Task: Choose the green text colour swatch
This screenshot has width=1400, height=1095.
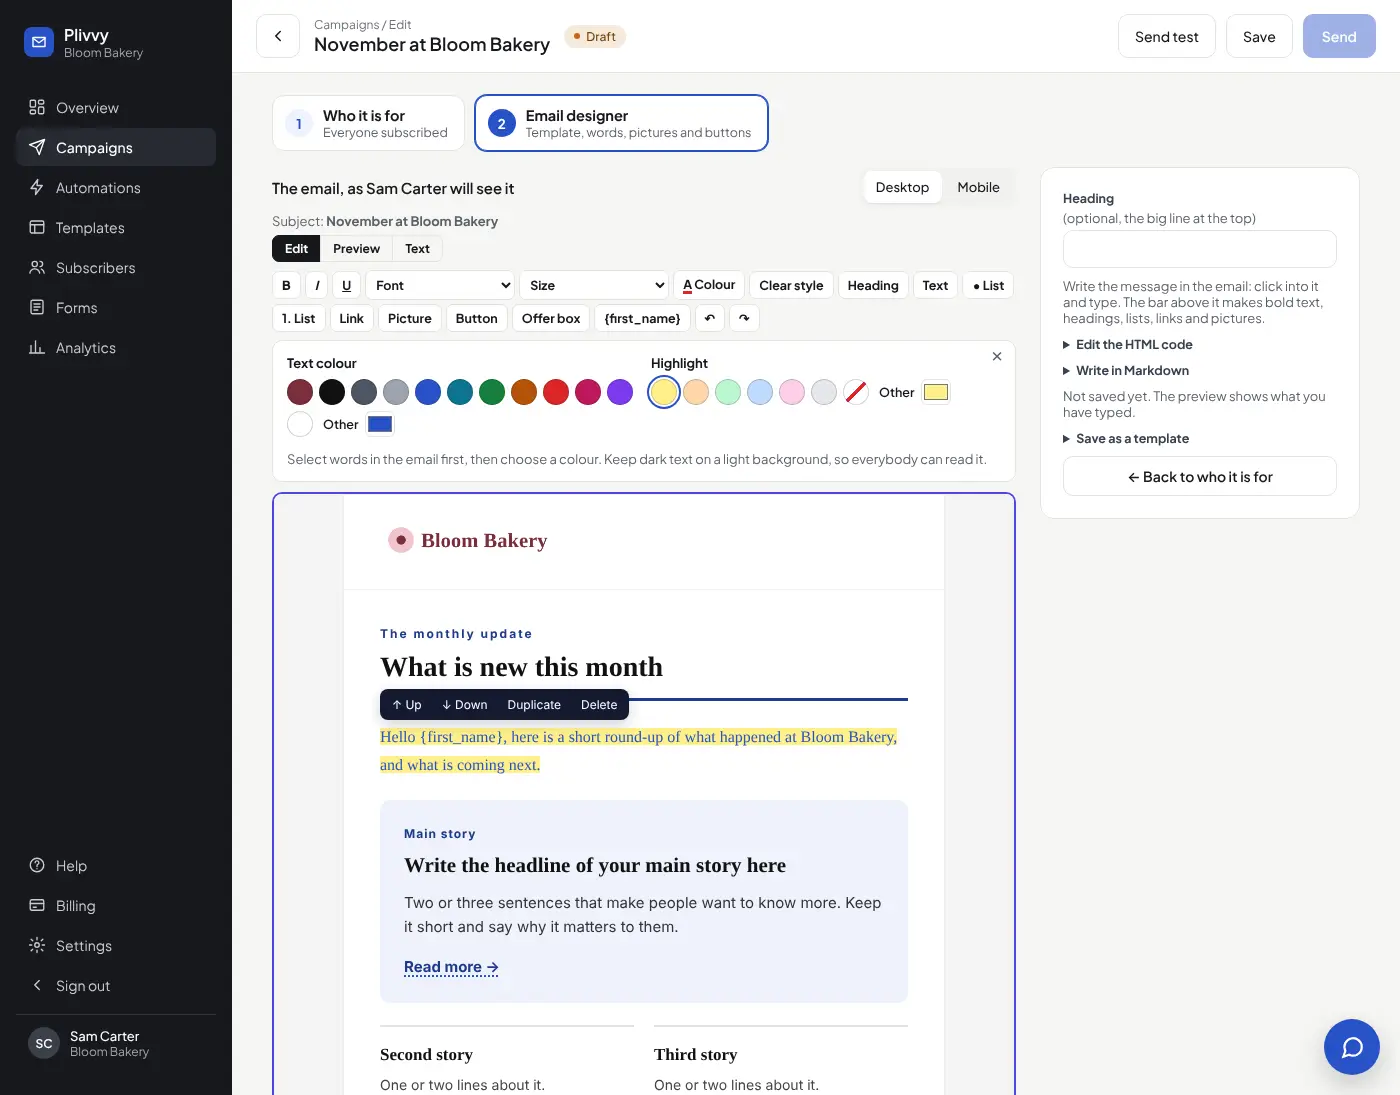Action: pyautogui.click(x=492, y=392)
